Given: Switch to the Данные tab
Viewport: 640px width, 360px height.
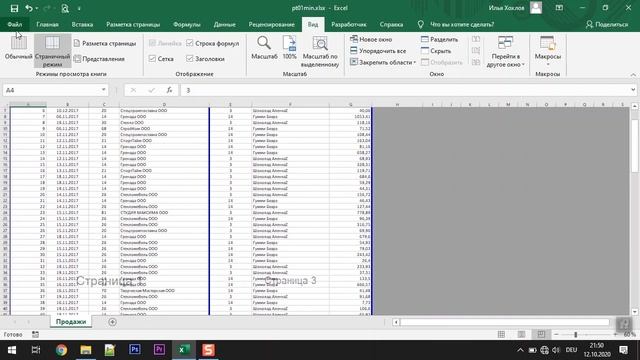Looking at the screenshot, I should pyautogui.click(x=224, y=24).
